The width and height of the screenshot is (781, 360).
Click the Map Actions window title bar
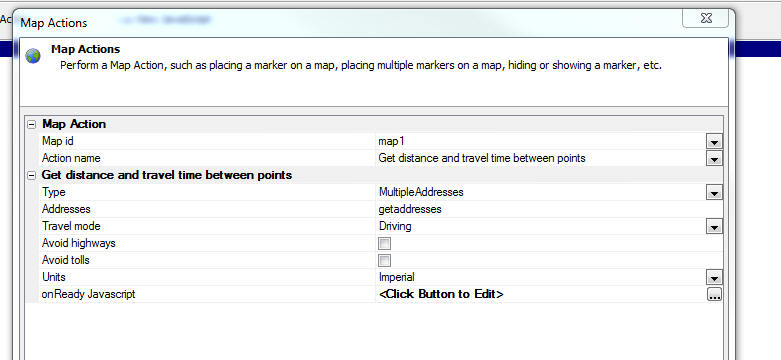pyautogui.click(x=349, y=22)
